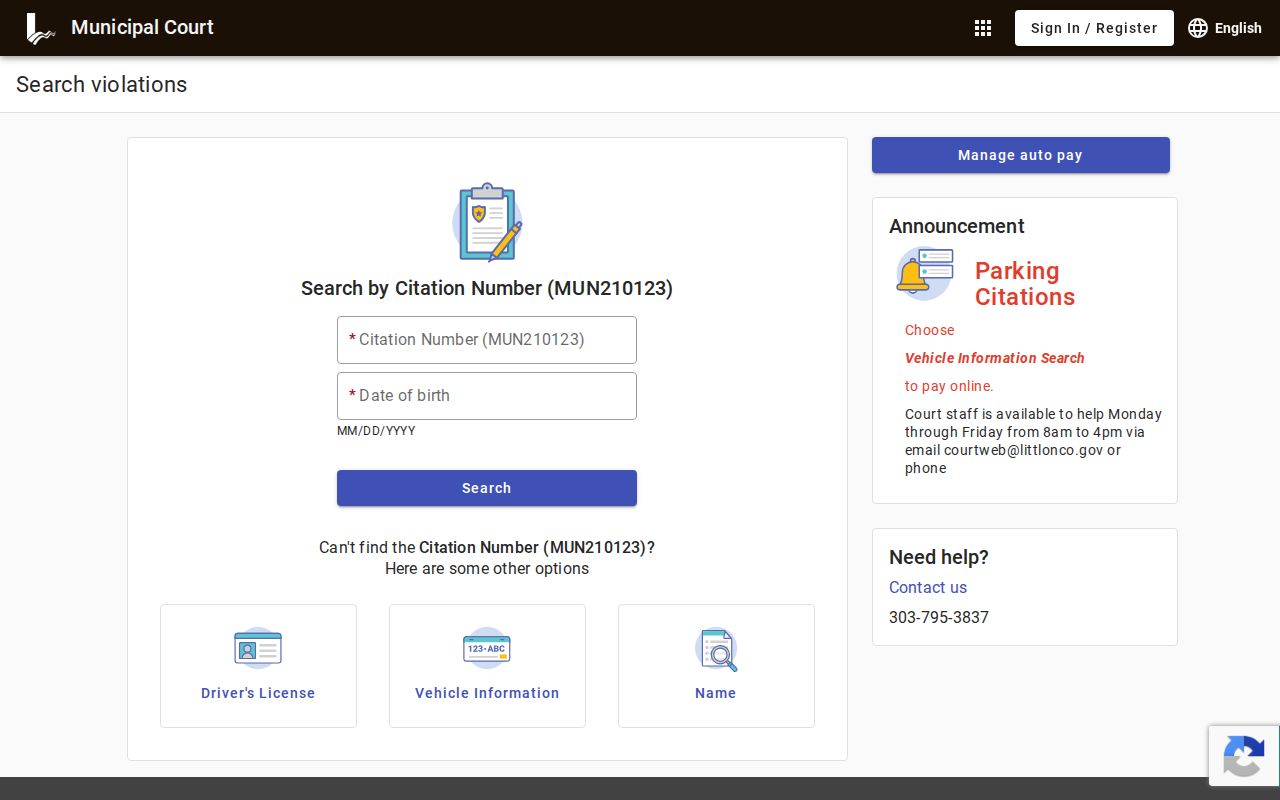The image size is (1280, 800).
Task: Click the announcement bell icon
Action: coord(924,273)
